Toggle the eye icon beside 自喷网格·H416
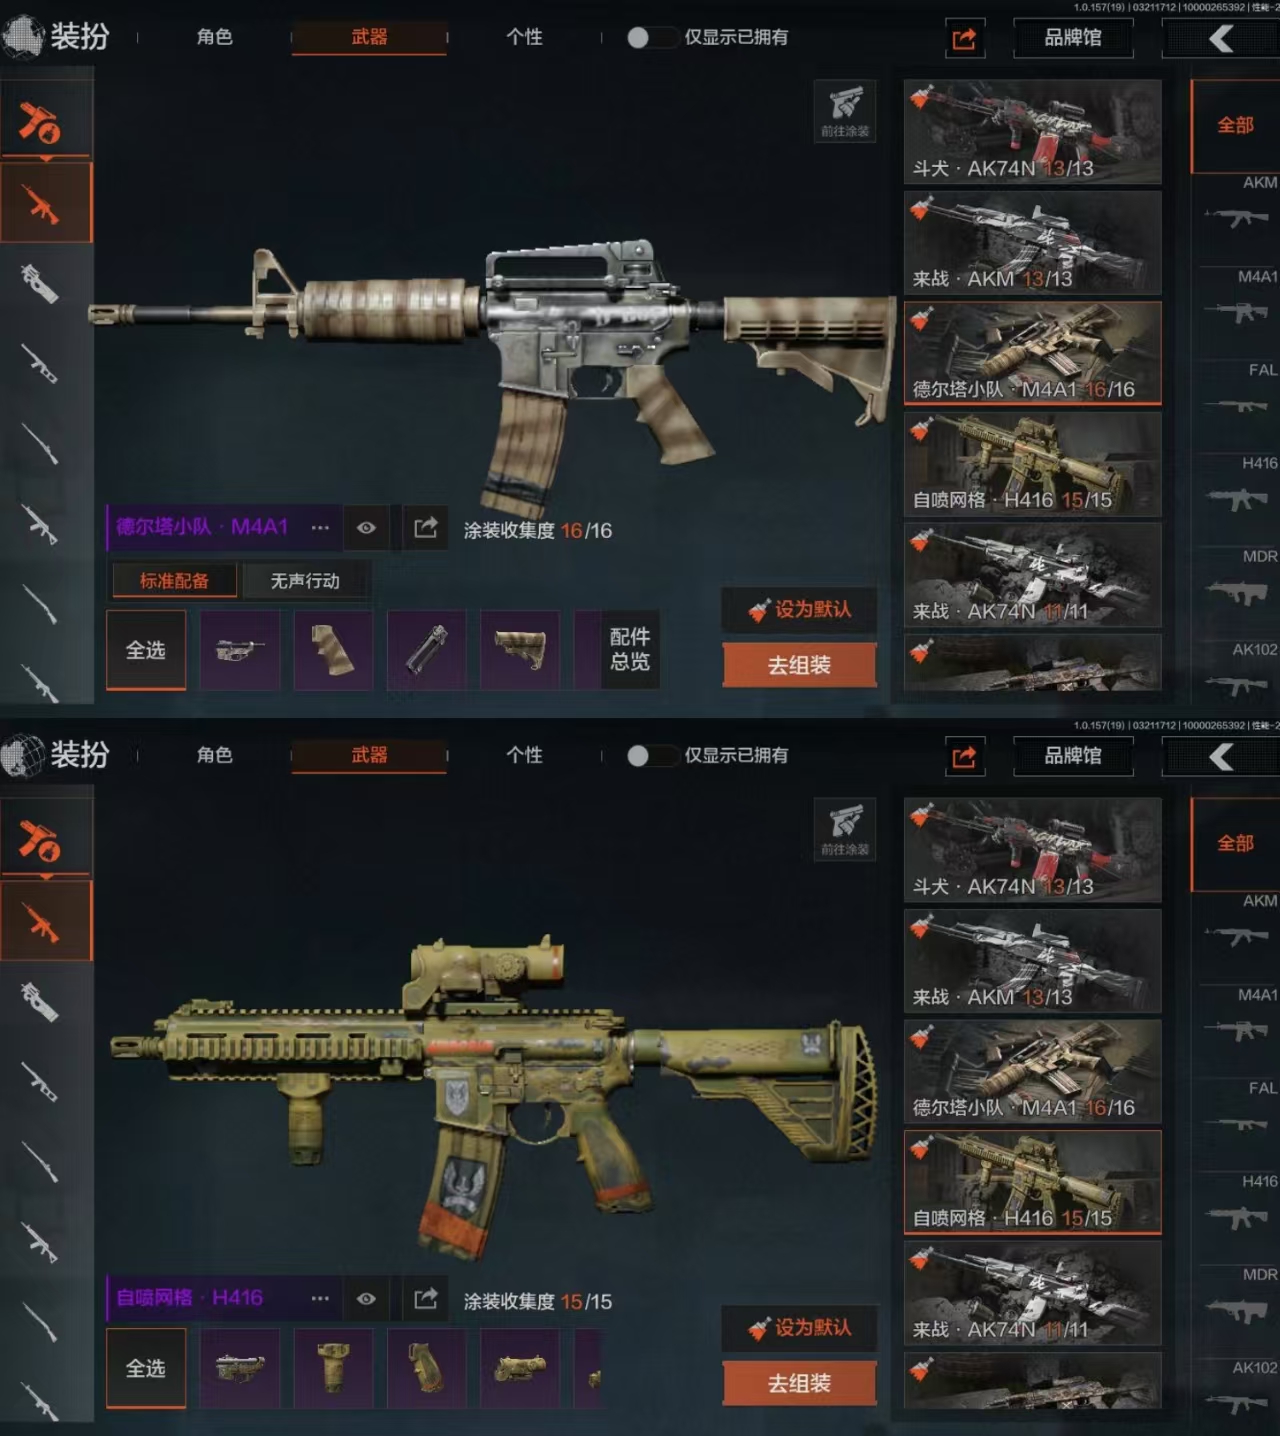 pyautogui.click(x=366, y=1298)
